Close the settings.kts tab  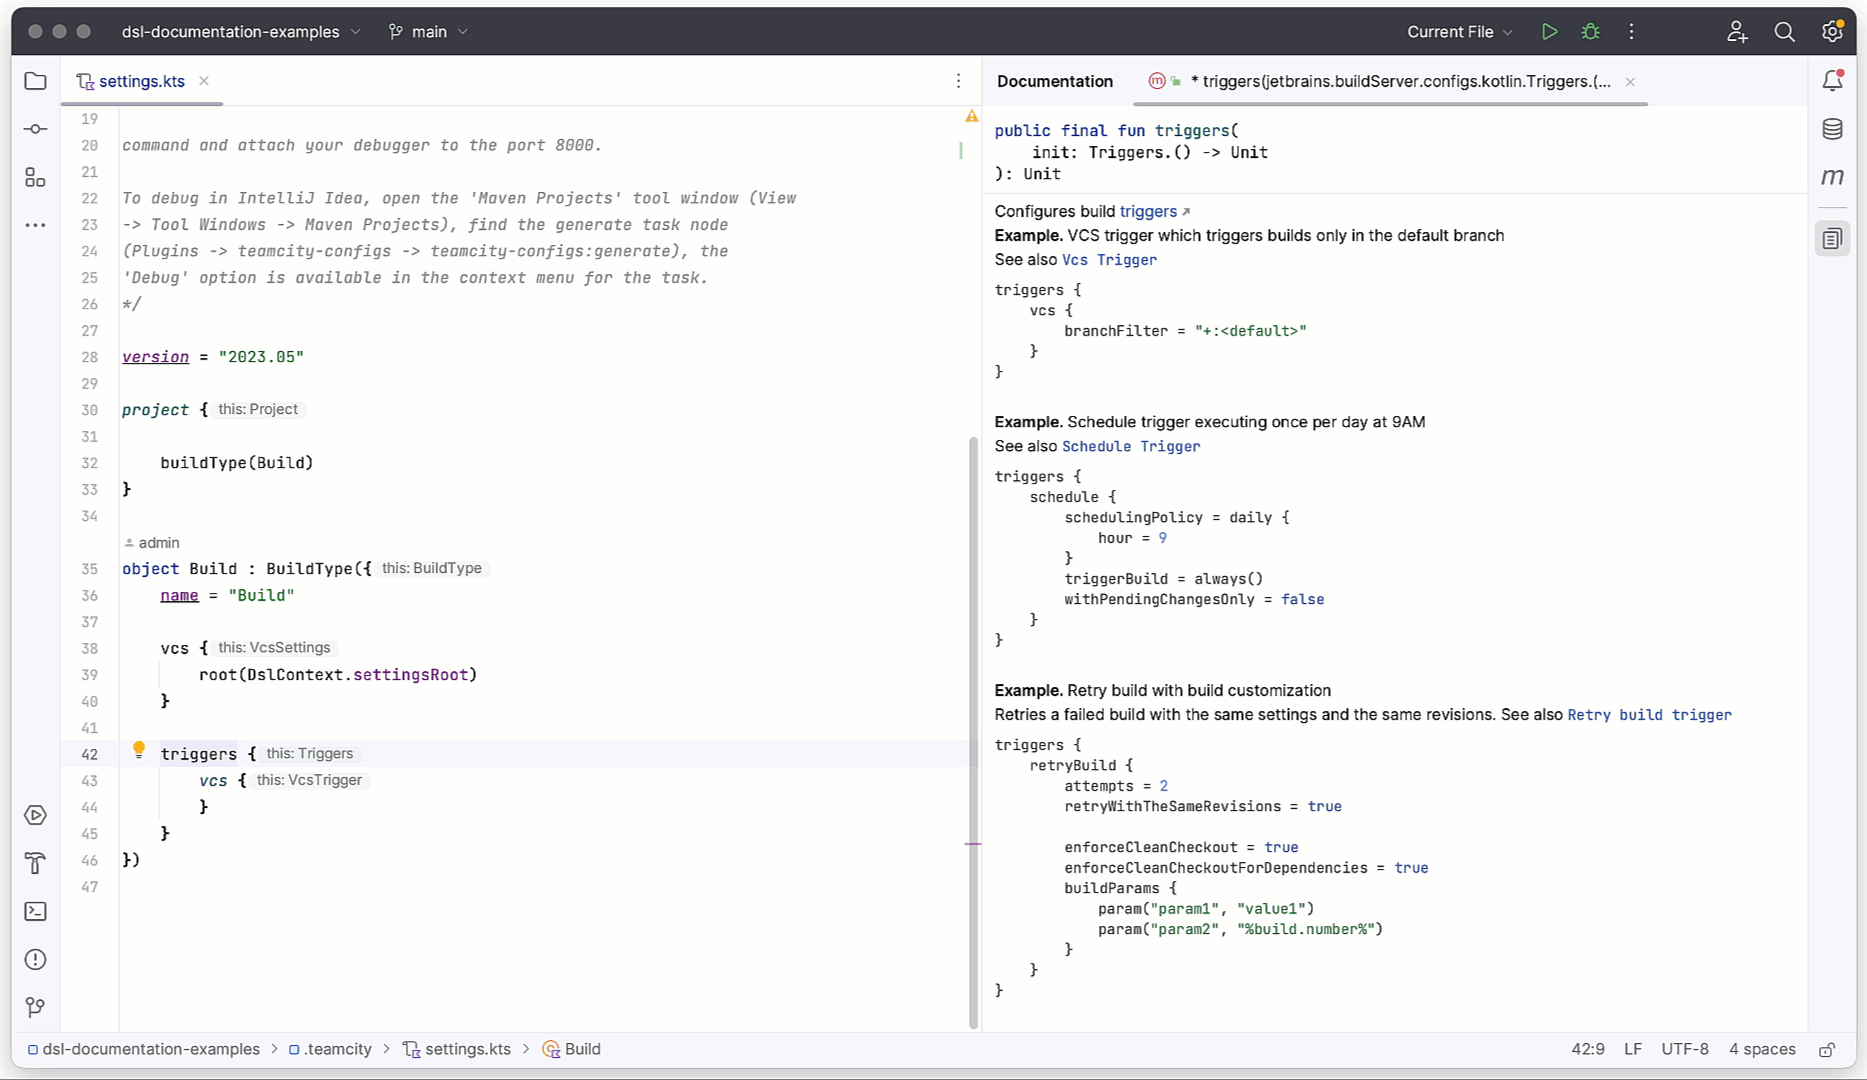204,81
